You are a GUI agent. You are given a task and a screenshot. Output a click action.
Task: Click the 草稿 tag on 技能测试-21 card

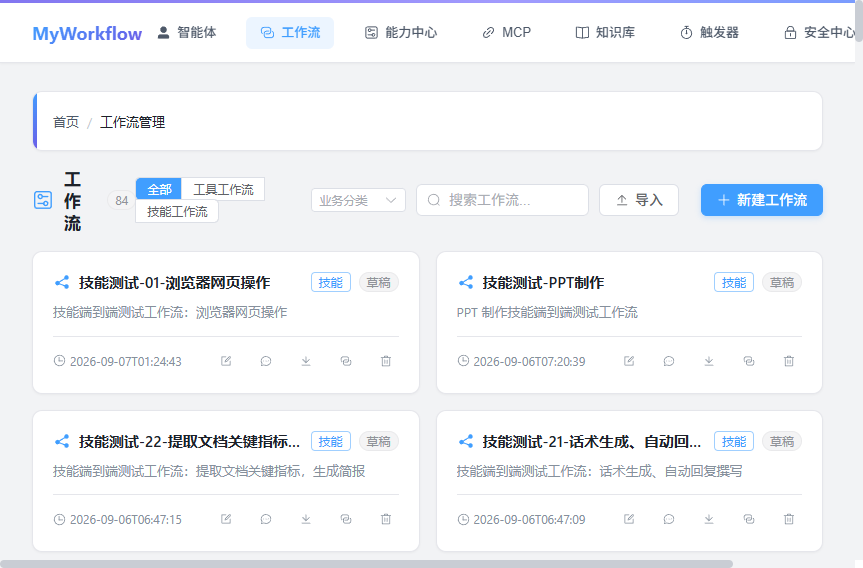coord(782,441)
